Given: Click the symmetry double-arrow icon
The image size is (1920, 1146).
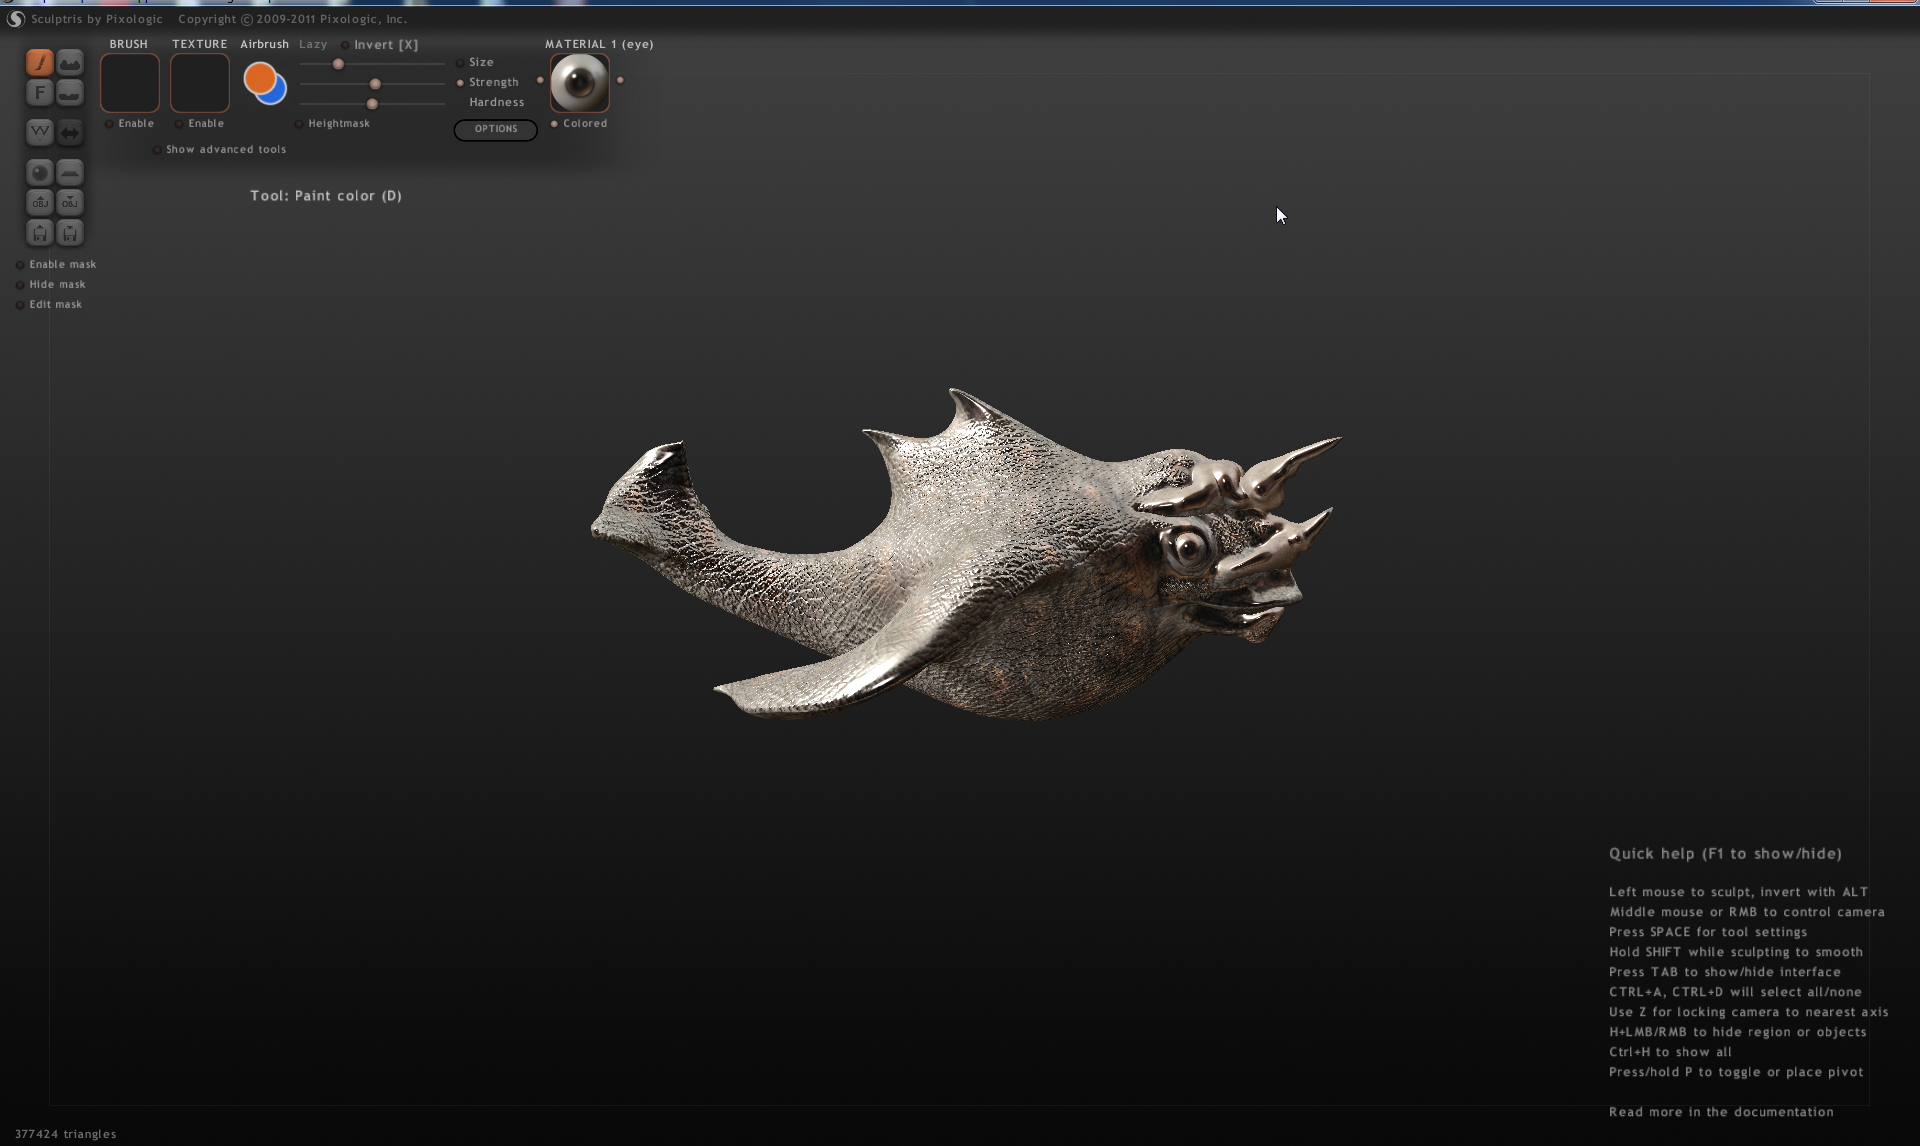Looking at the screenshot, I should coord(69,132).
